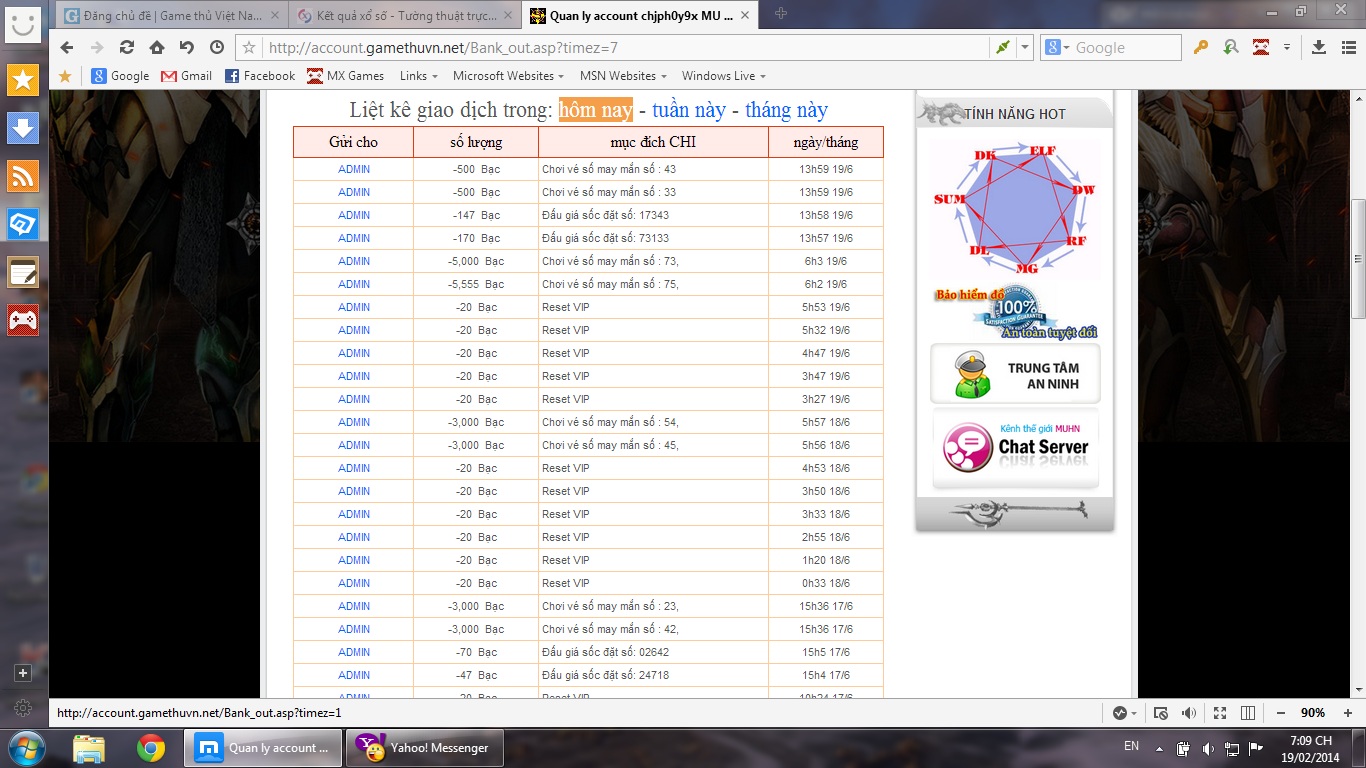
Task: Open the Maxthon smiley main menu
Action: 23,23
